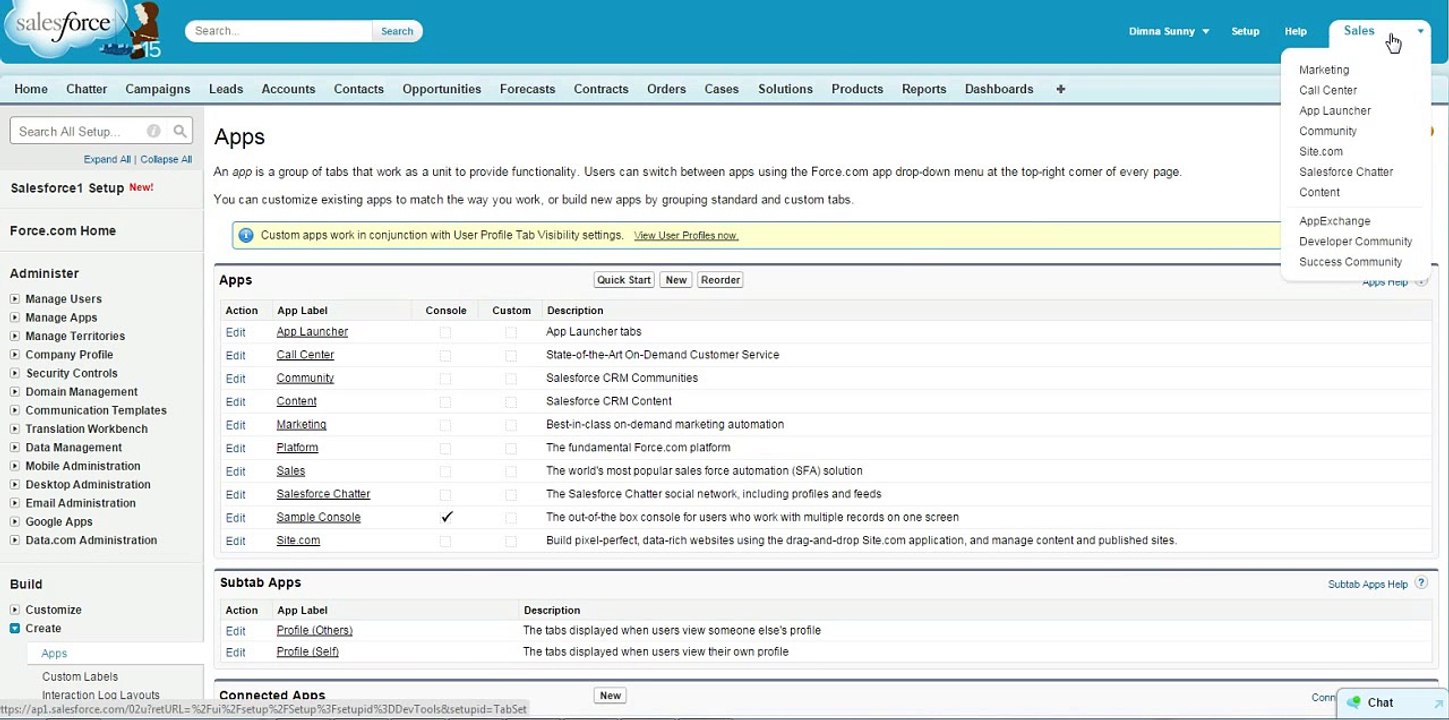Viewport: 1449px width, 720px height.
Task: Select AppExchange in app menu
Action: (x=1335, y=221)
